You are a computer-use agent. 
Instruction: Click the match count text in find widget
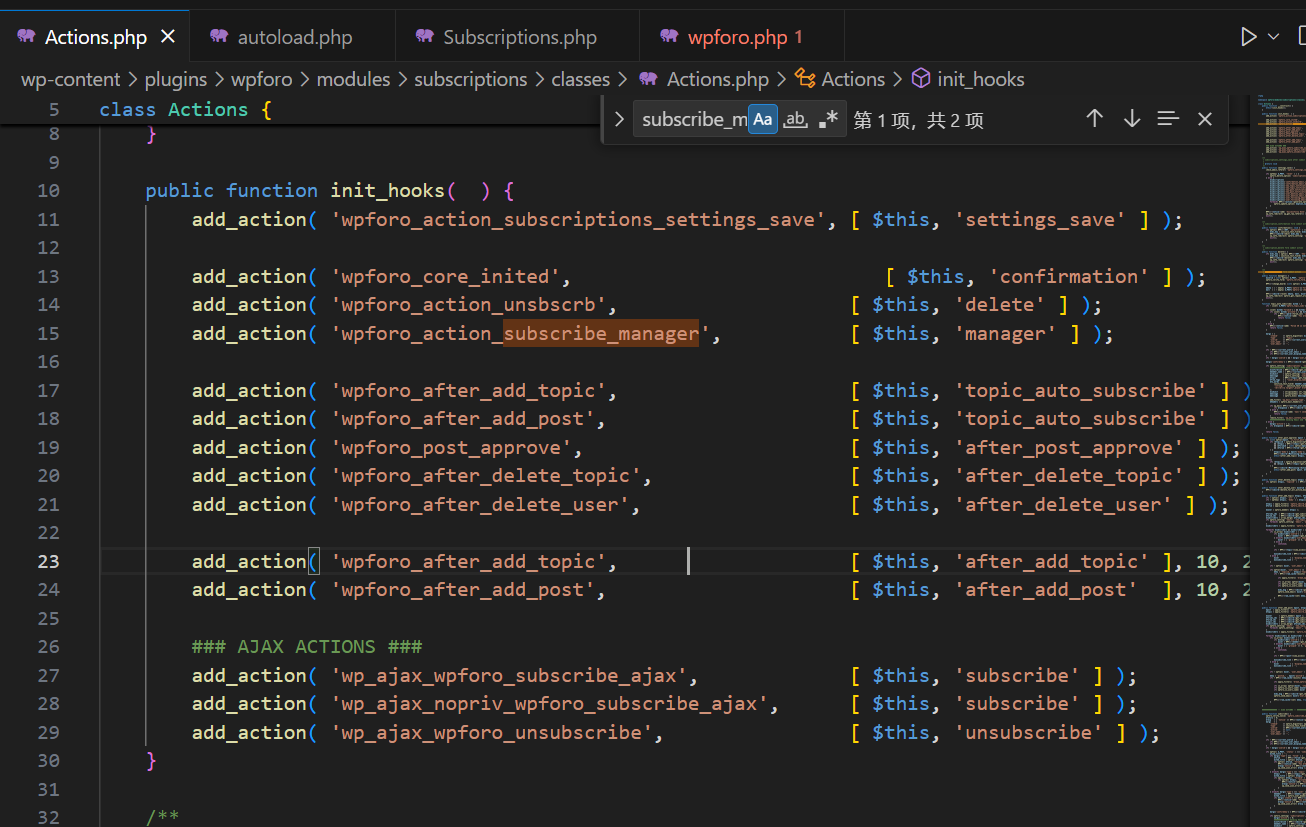(918, 120)
